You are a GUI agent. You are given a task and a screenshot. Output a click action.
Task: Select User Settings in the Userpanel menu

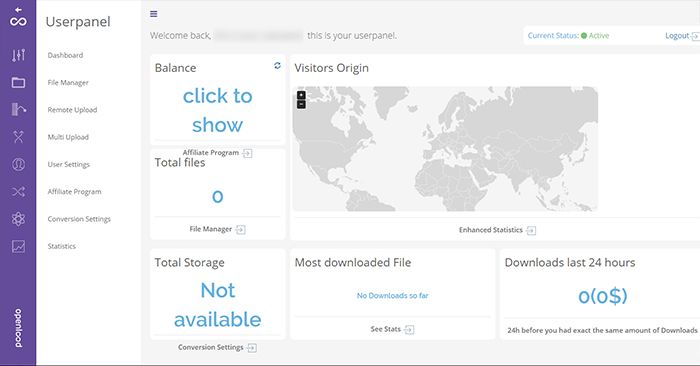[x=68, y=164]
